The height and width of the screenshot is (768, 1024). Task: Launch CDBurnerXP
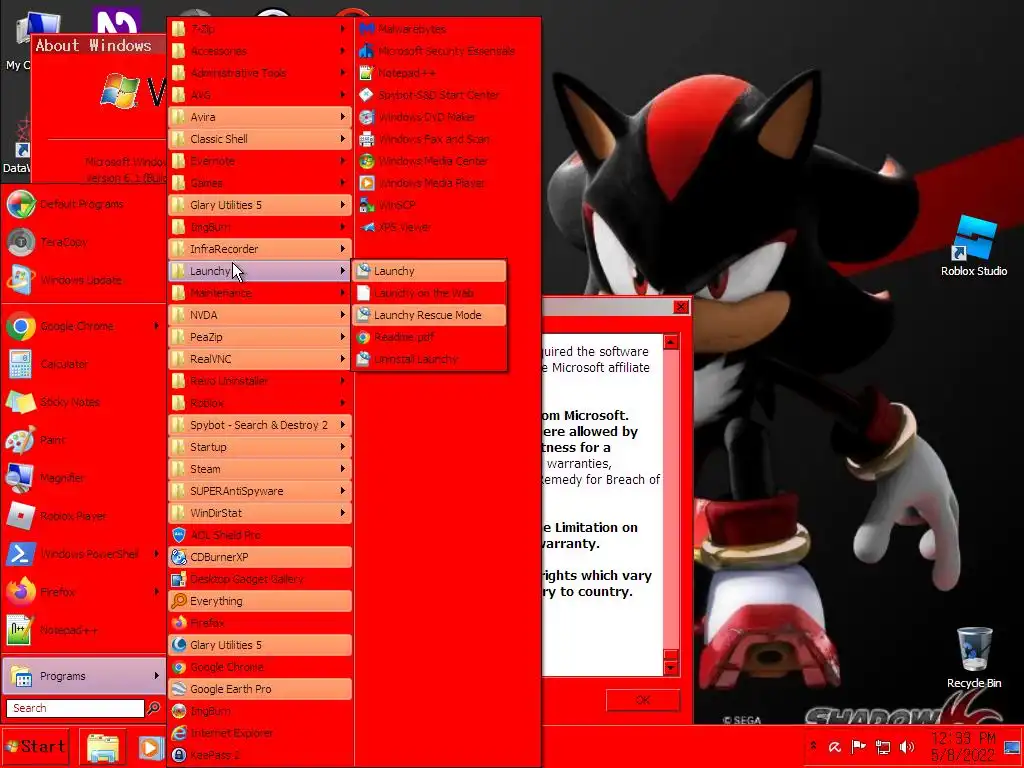coord(260,557)
